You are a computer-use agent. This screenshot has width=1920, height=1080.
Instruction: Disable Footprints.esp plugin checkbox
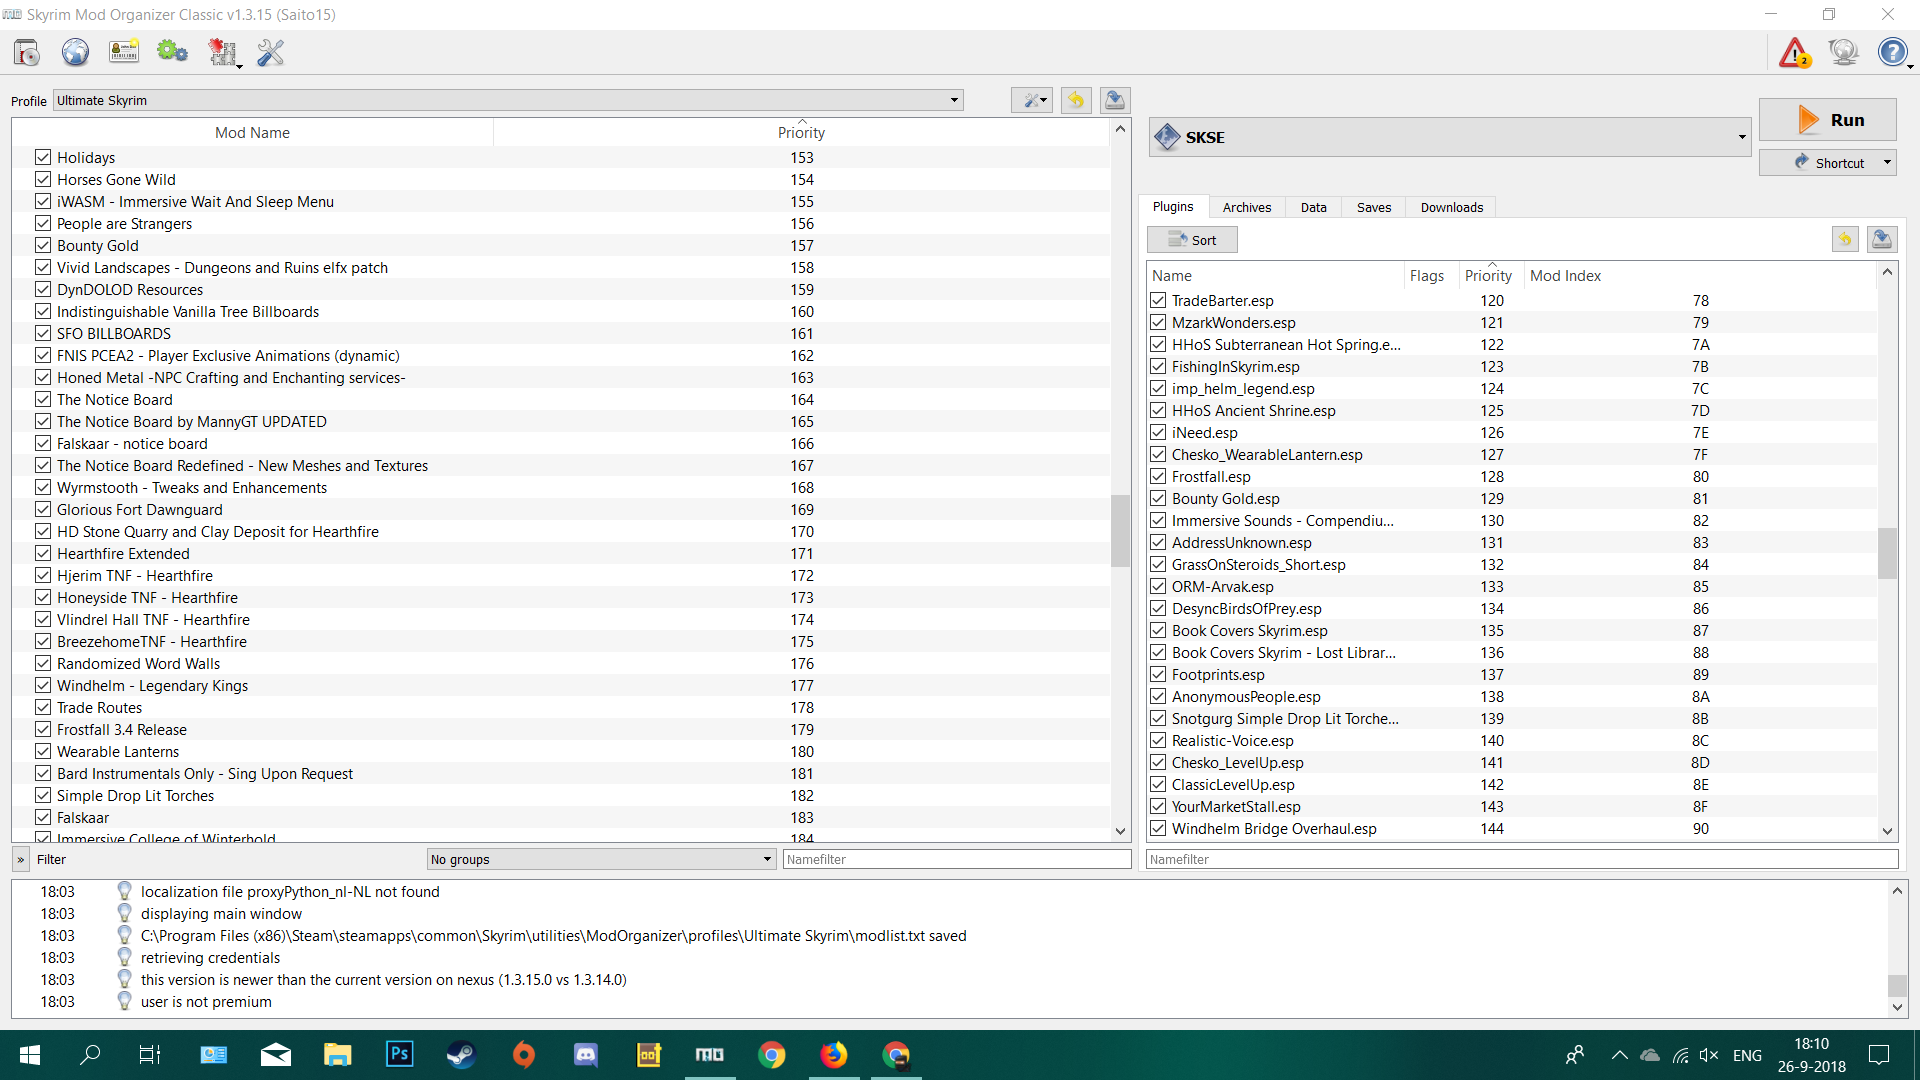pyautogui.click(x=1158, y=674)
